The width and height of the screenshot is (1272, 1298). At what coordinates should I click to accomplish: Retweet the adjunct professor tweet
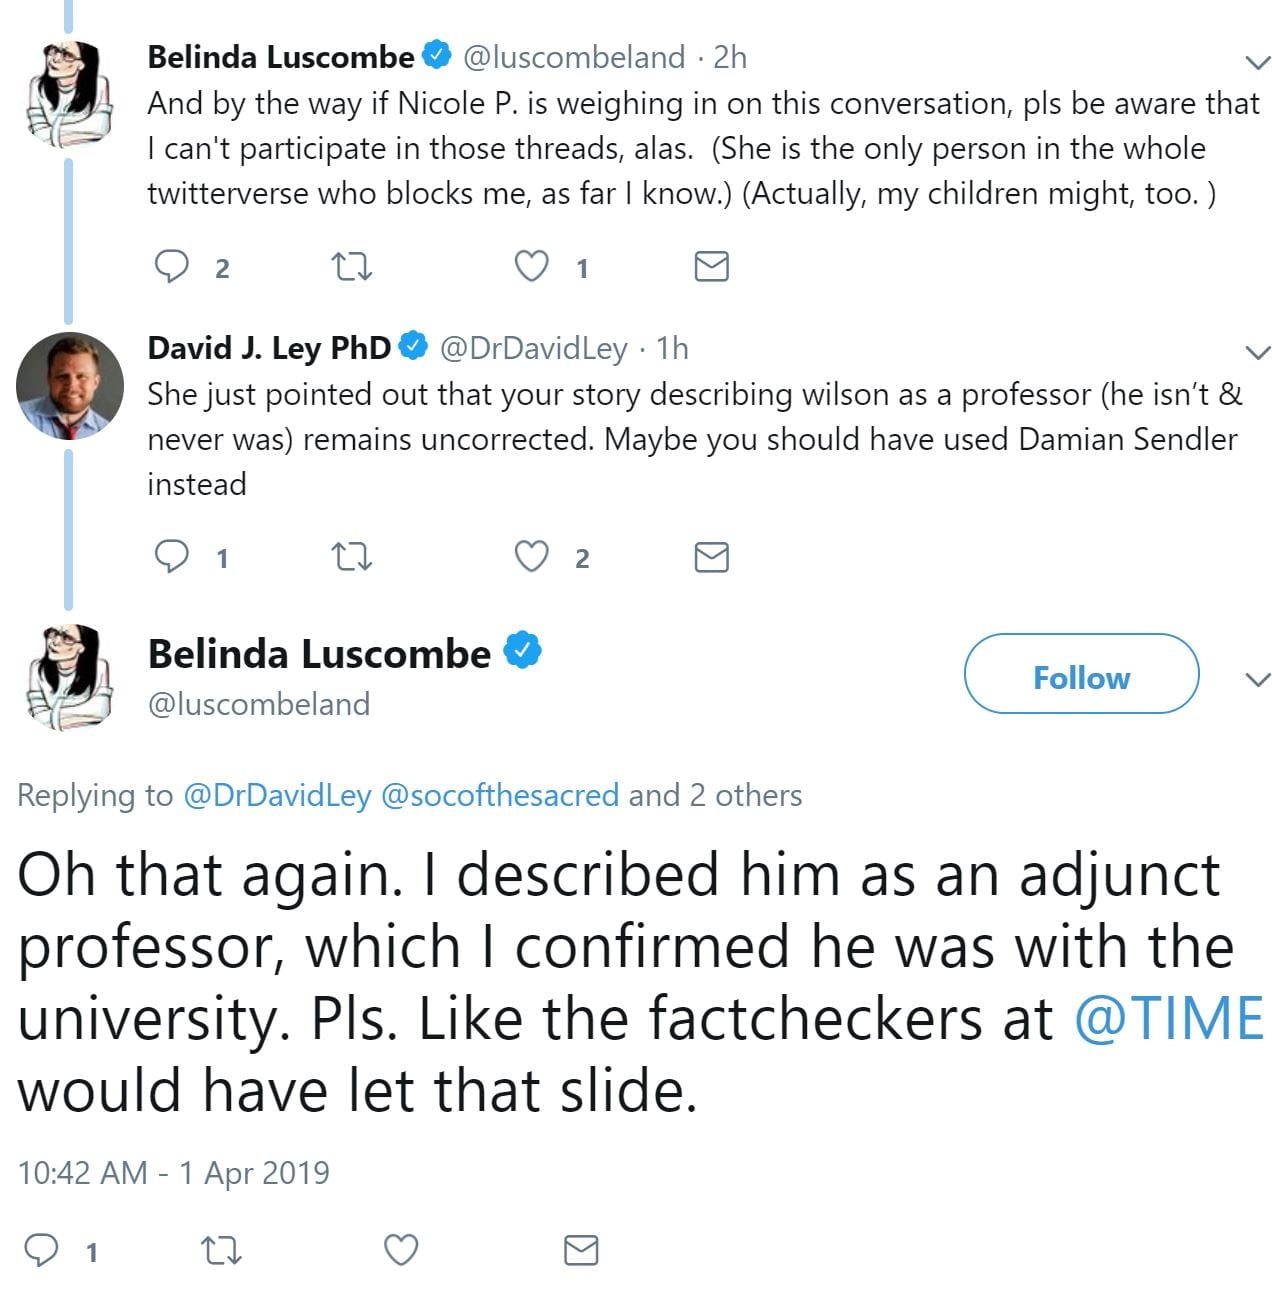tap(221, 1250)
